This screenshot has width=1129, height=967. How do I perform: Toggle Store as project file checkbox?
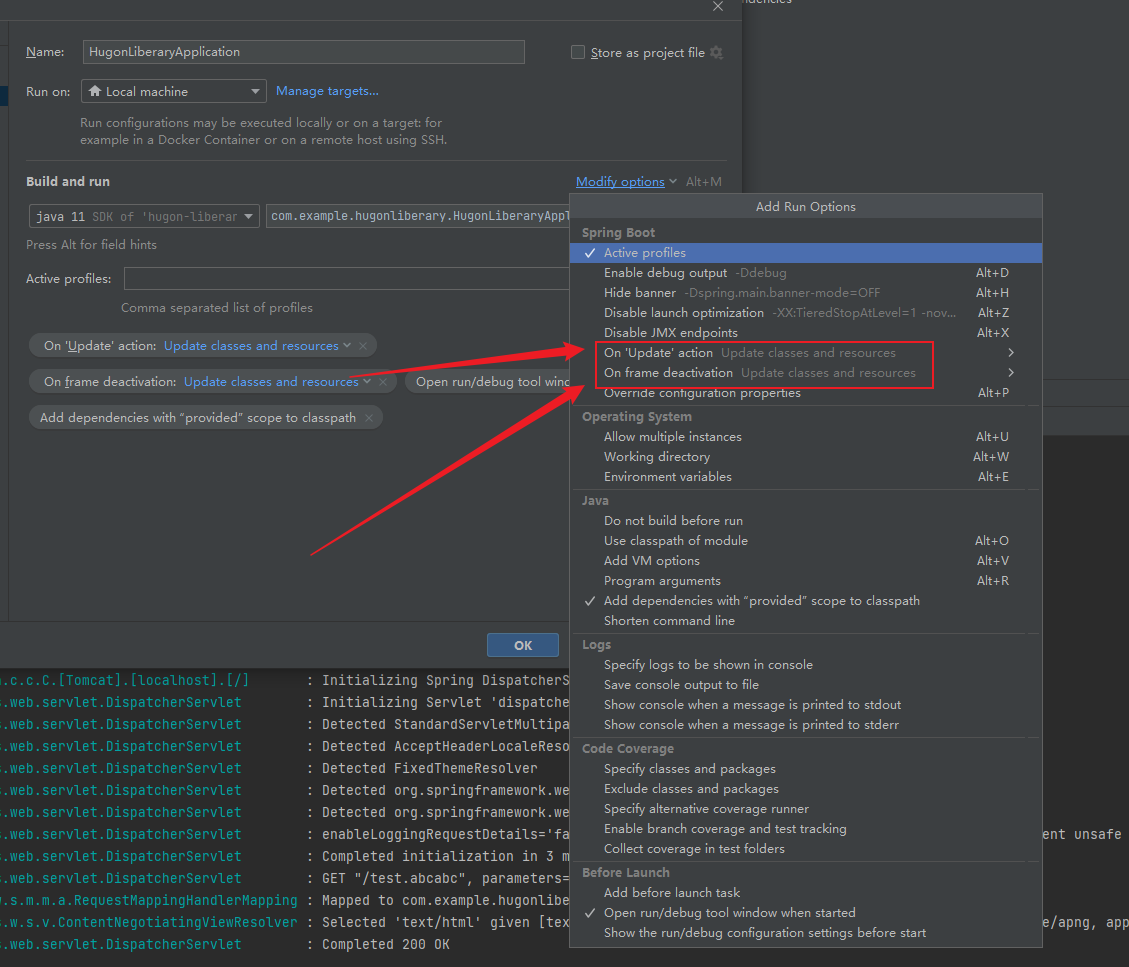point(577,52)
